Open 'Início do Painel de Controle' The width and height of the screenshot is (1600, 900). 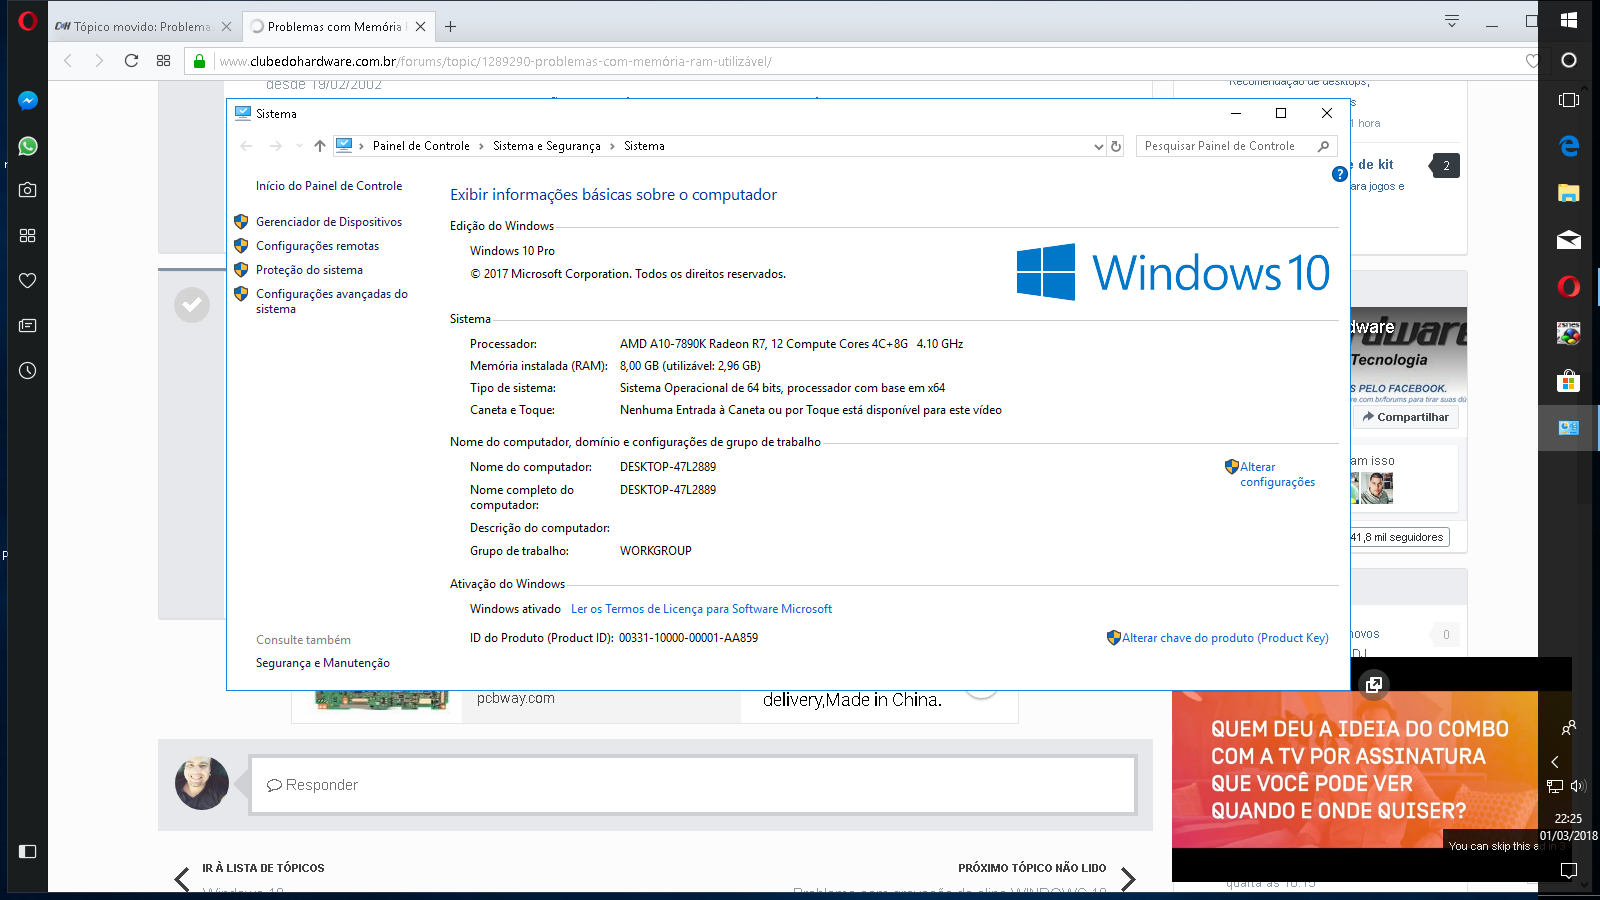click(329, 186)
